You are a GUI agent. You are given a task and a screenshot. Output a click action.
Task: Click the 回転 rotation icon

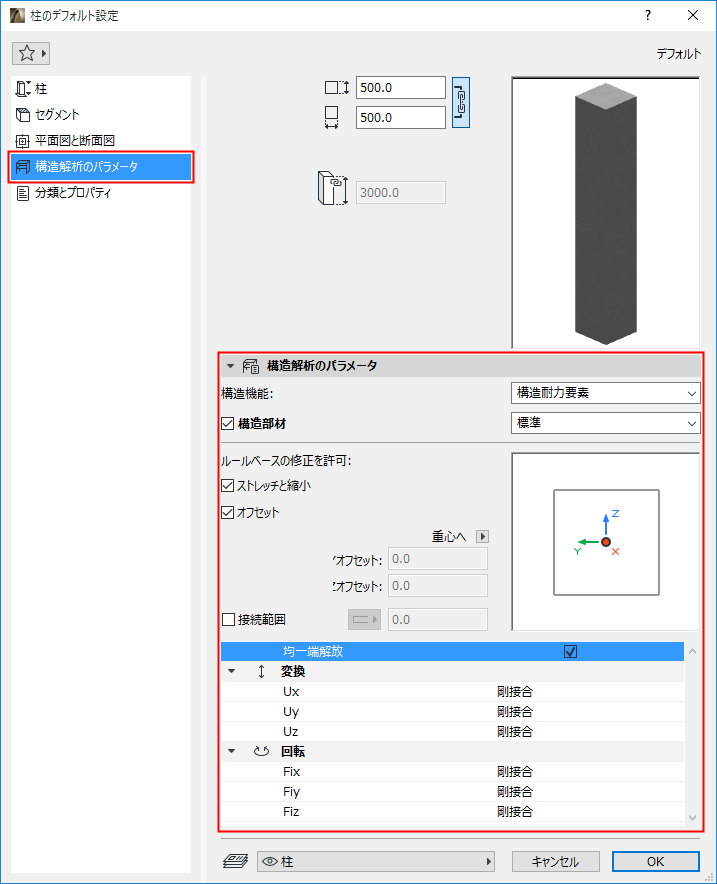coord(261,752)
